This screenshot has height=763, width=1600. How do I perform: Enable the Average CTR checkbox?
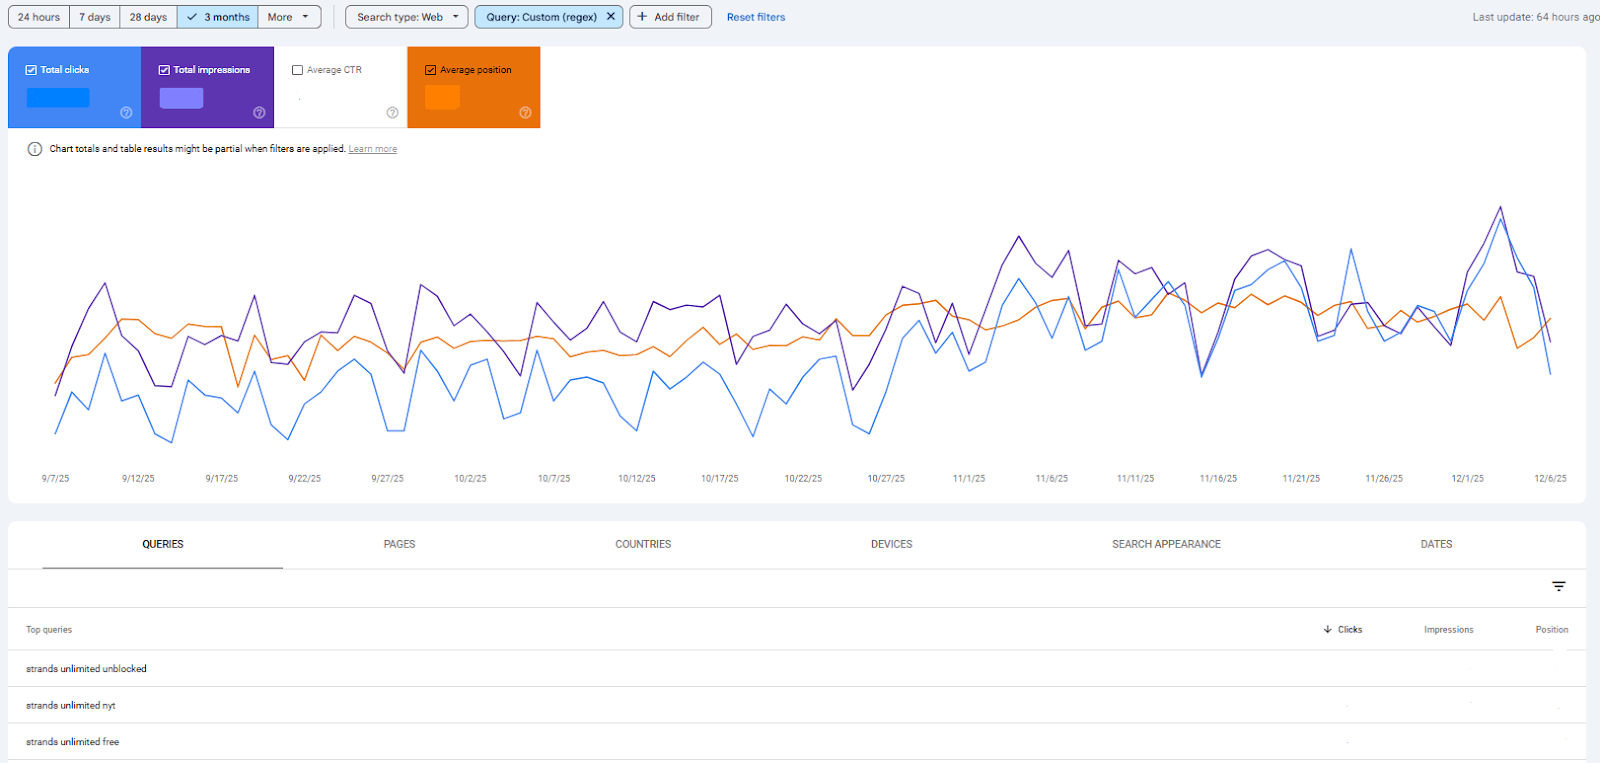pos(297,70)
